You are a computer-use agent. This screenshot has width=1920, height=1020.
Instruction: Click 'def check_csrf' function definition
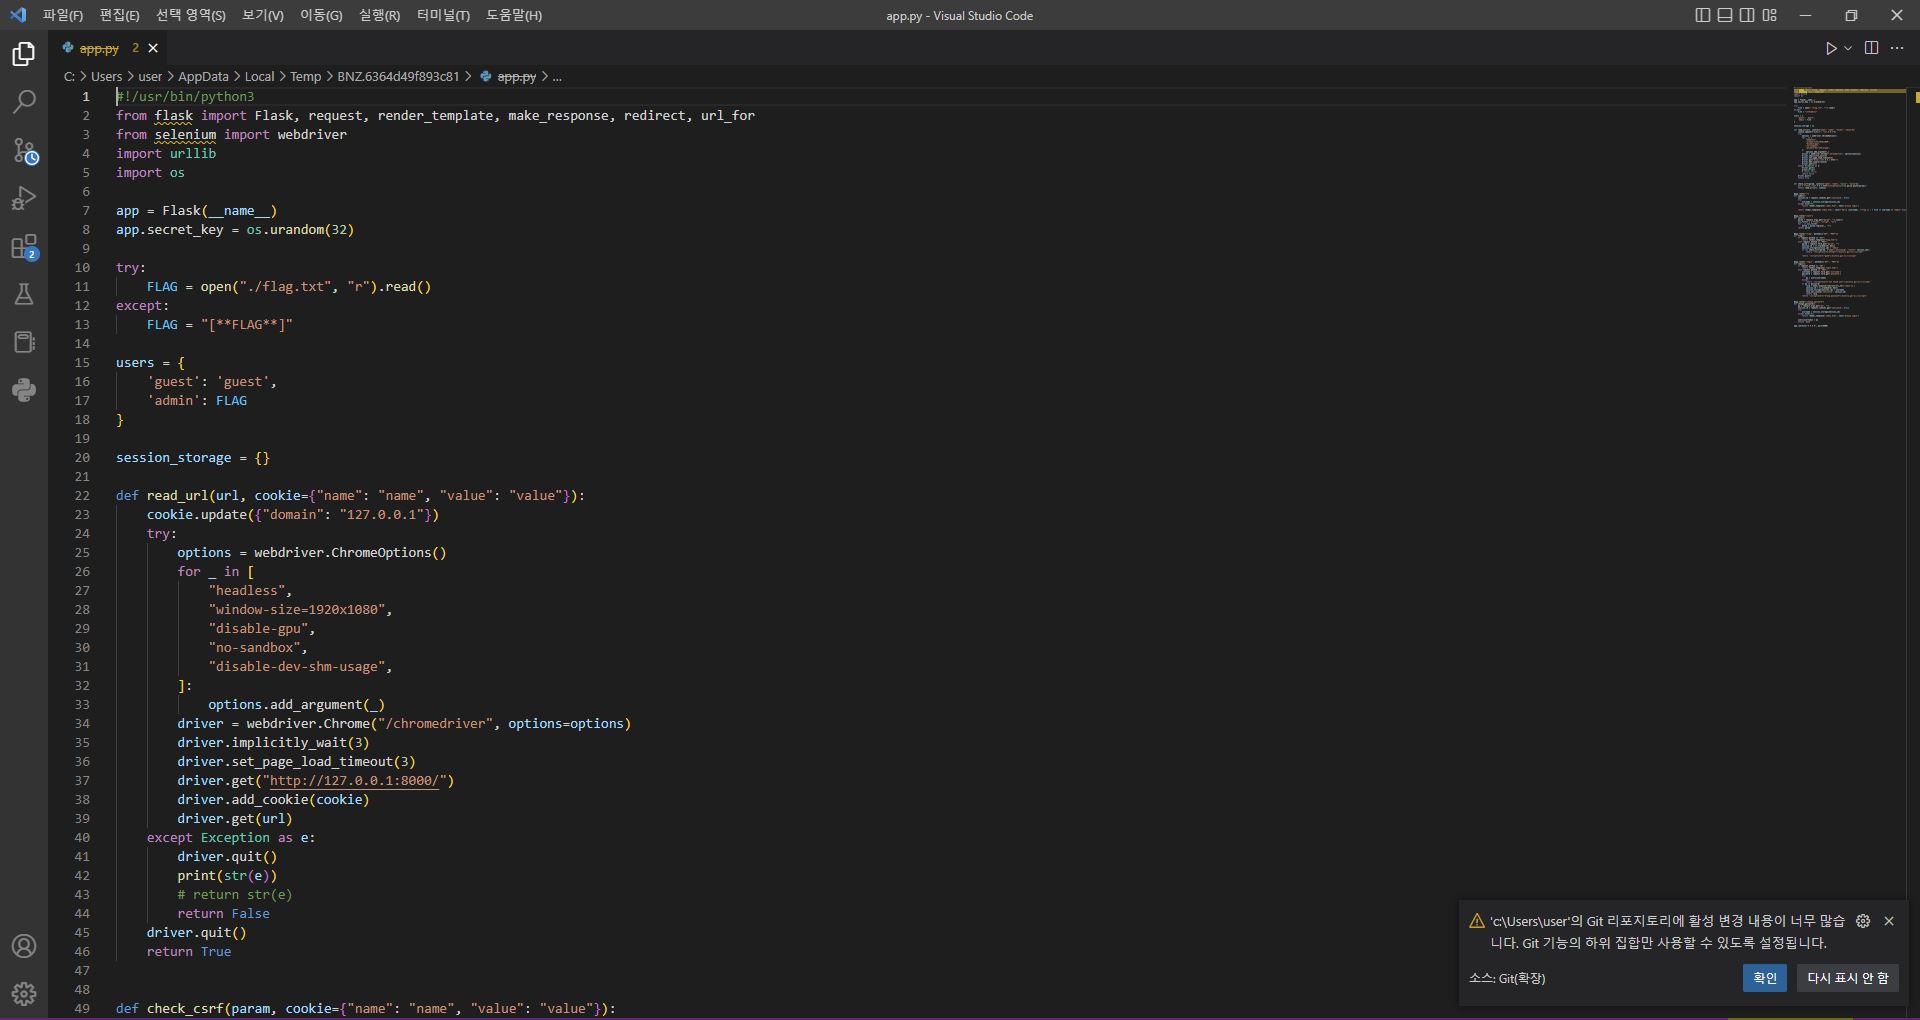click(366, 1008)
